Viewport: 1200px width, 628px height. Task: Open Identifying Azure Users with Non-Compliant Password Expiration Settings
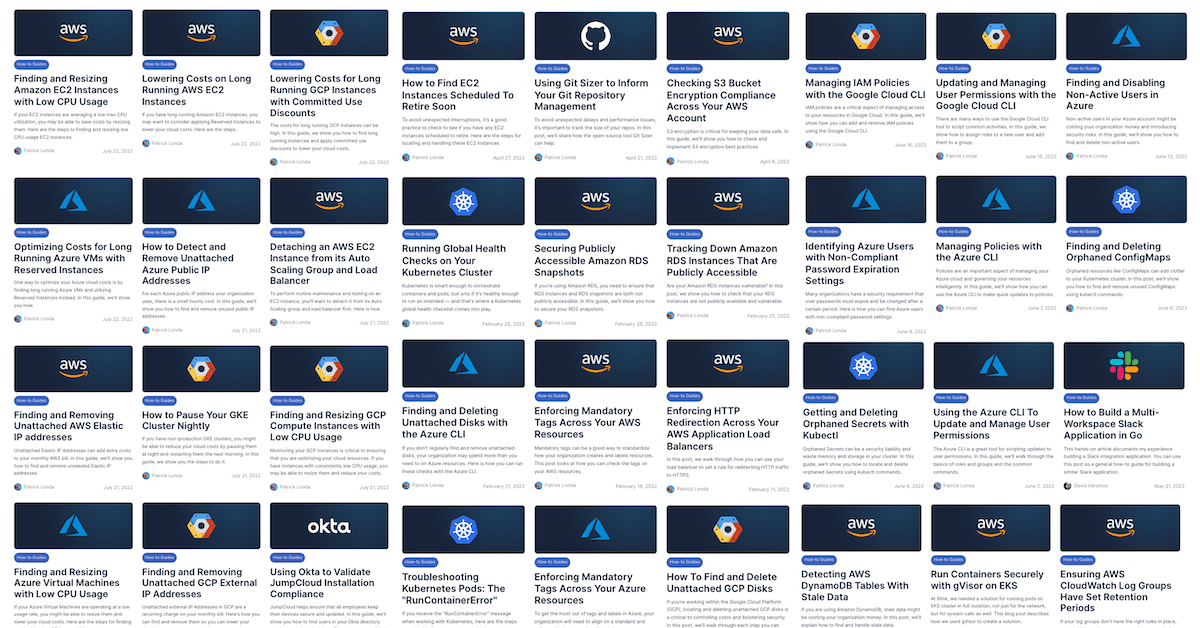(860, 264)
